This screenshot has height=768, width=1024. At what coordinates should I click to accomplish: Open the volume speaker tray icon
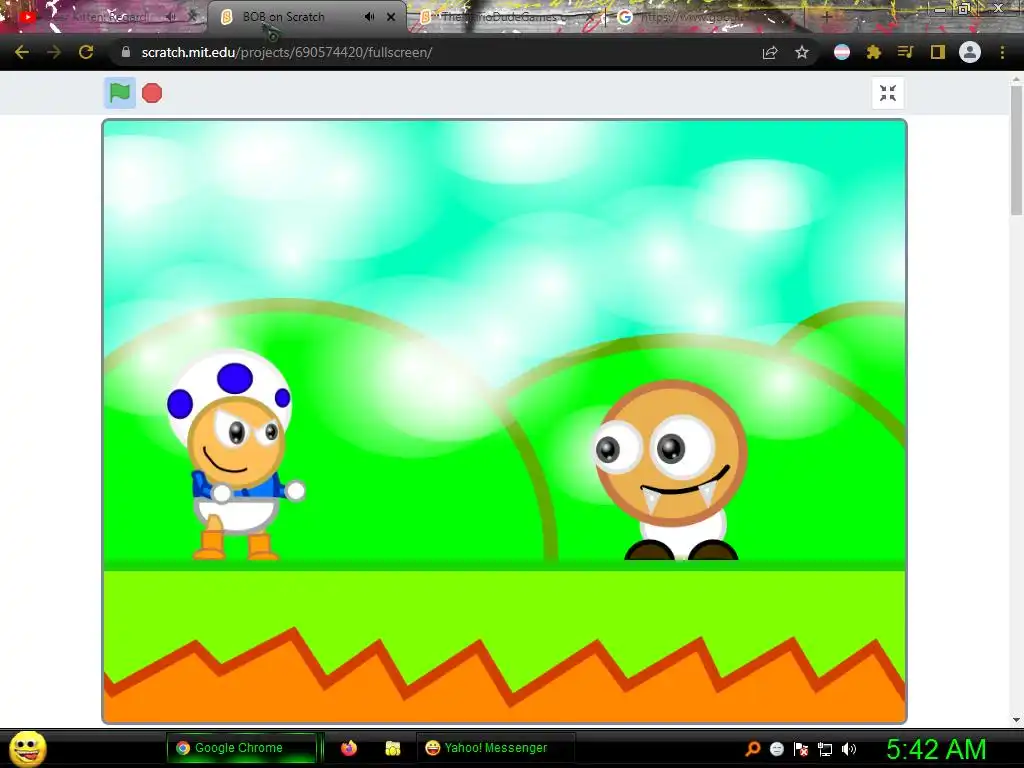pyautogui.click(x=849, y=749)
